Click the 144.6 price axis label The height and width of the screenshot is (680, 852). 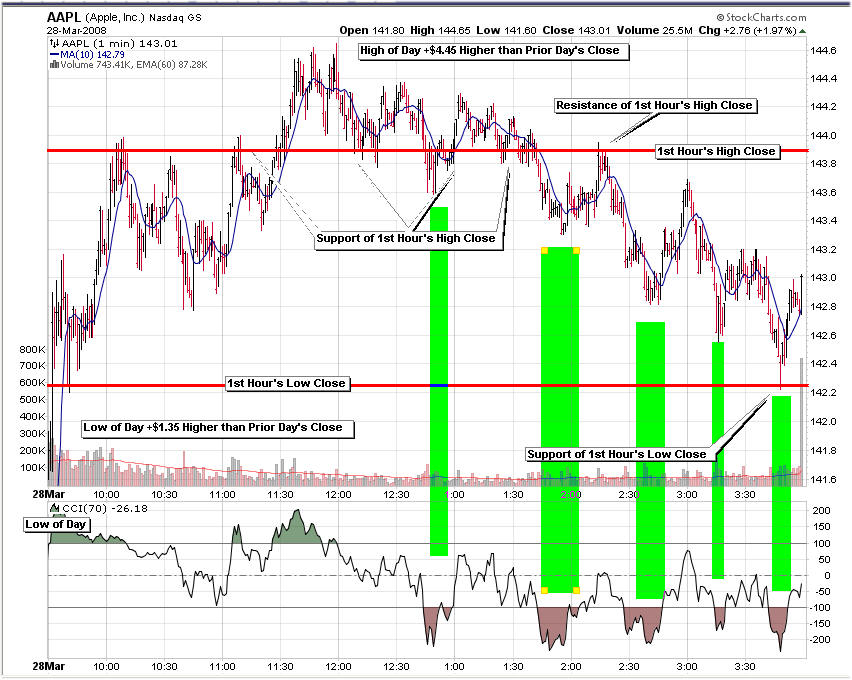824,51
